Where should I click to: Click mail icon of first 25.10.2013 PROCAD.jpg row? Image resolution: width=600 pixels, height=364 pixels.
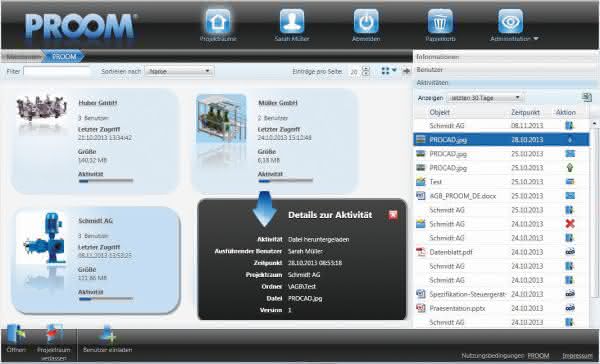click(x=570, y=153)
